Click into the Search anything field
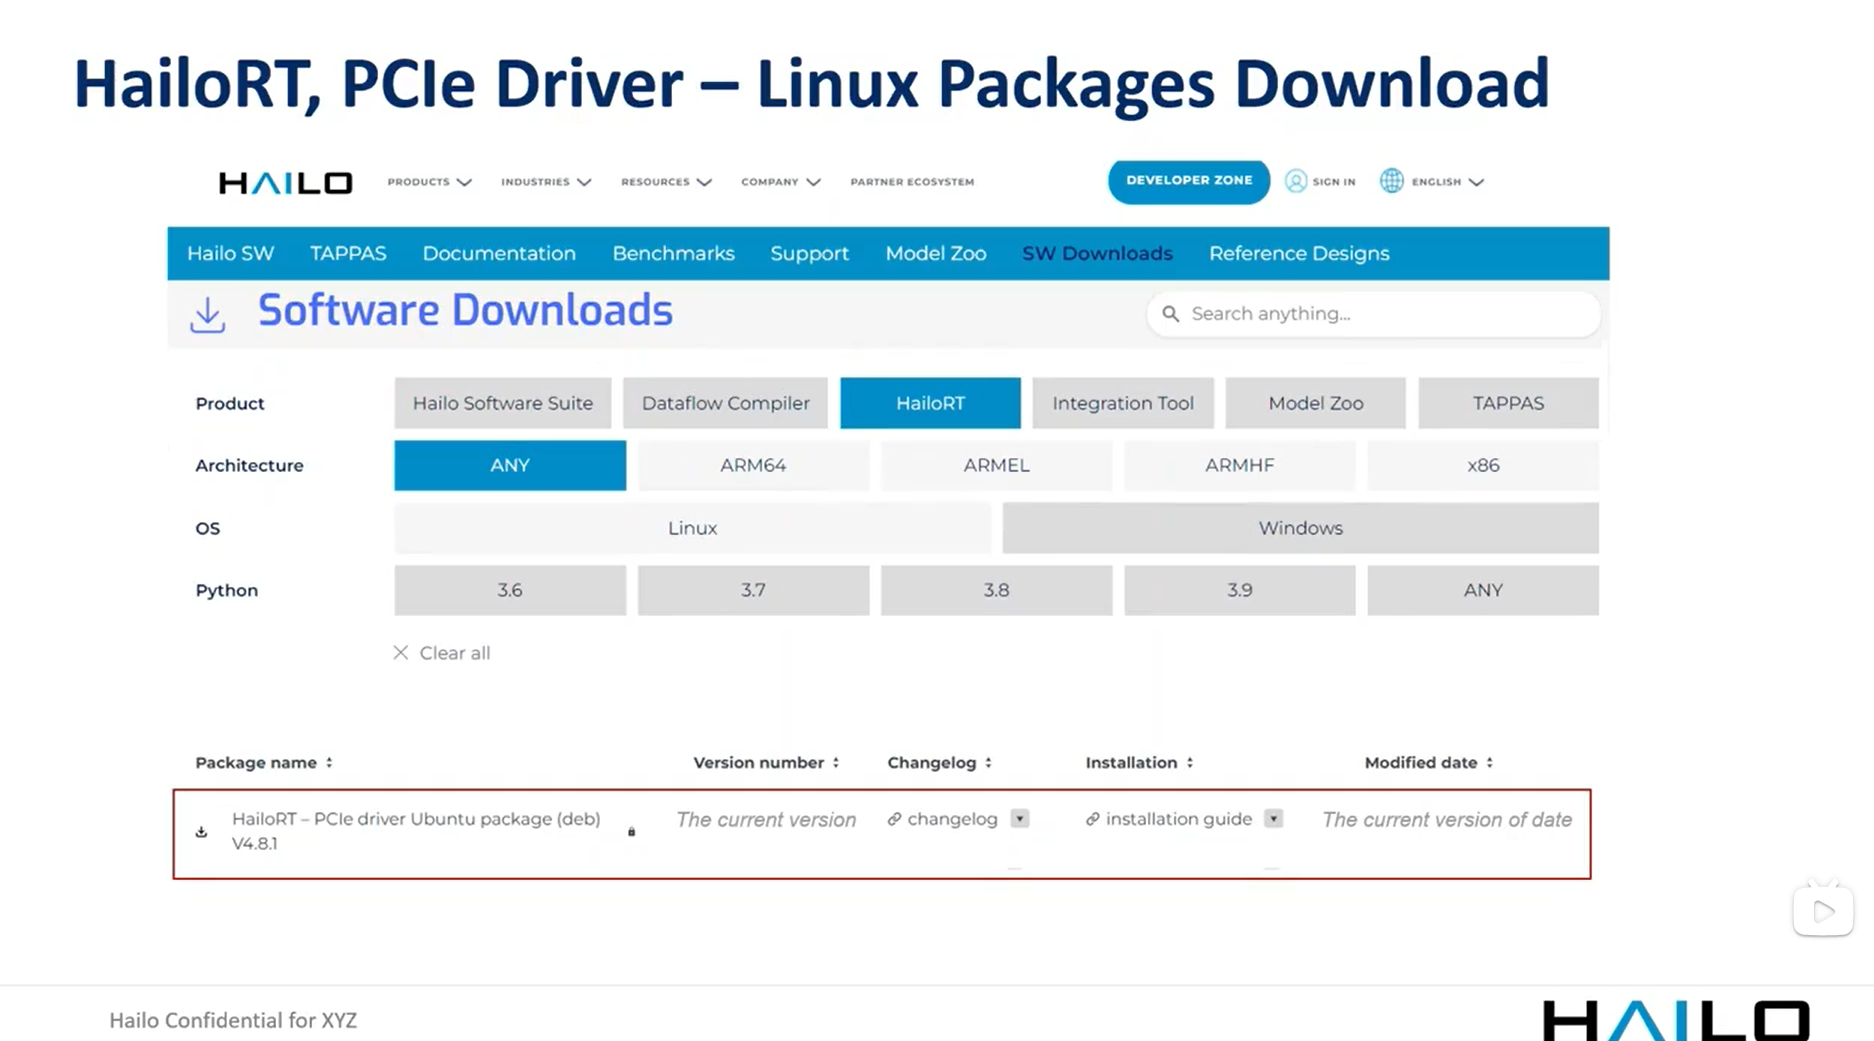The image size is (1874, 1041). [x=1373, y=314]
